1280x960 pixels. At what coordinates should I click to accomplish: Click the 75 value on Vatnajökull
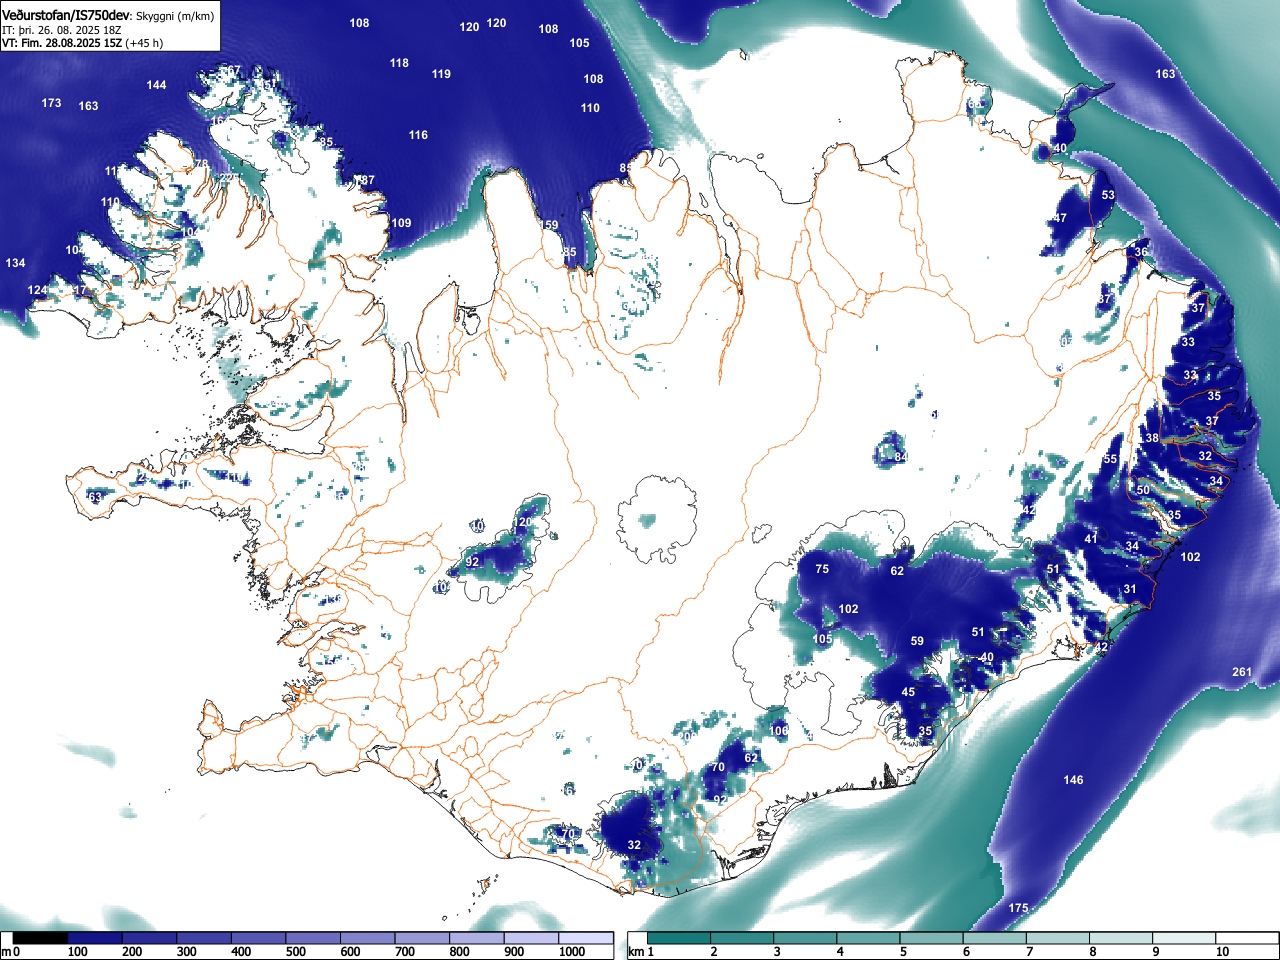click(822, 569)
